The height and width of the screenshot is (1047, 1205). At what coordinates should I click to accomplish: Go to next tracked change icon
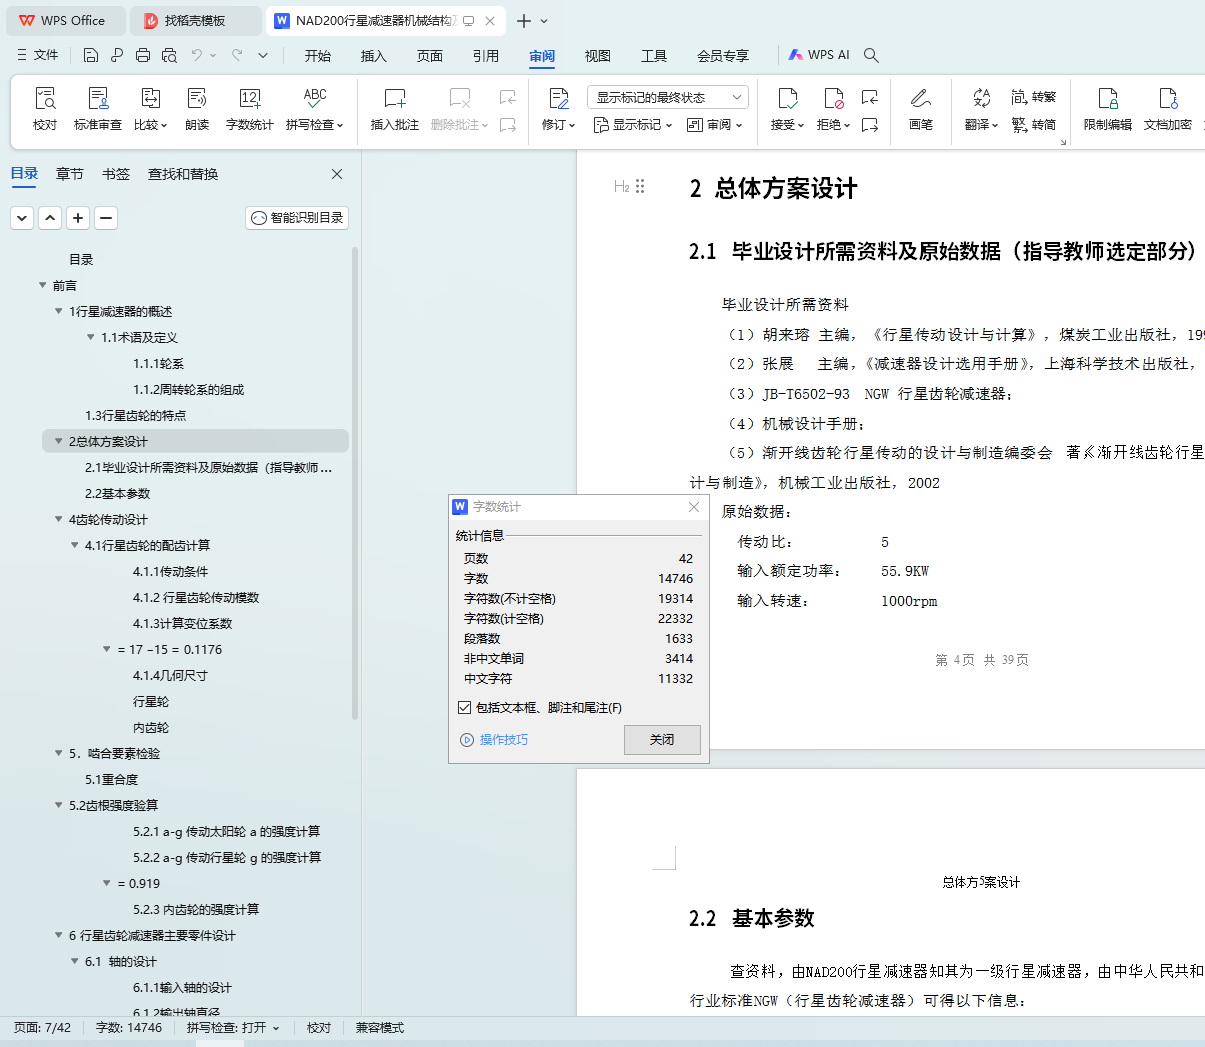(870, 125)
